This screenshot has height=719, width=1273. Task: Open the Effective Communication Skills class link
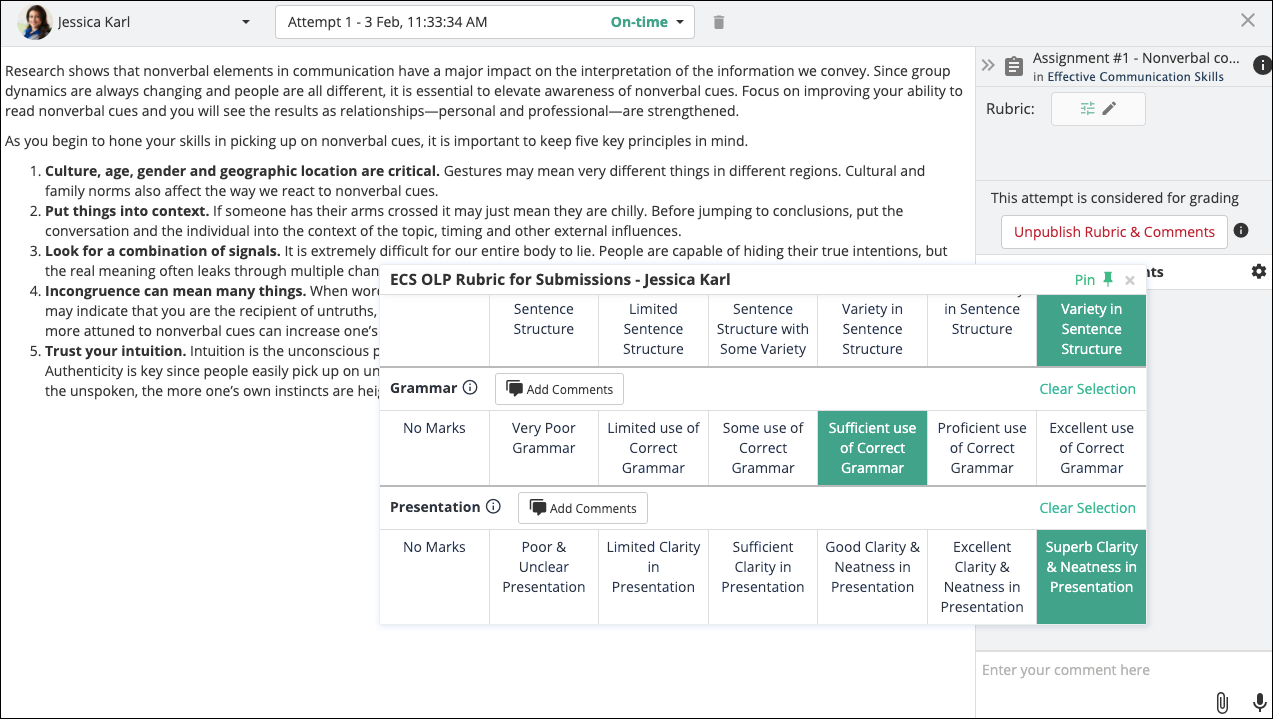coord(1134,77)
